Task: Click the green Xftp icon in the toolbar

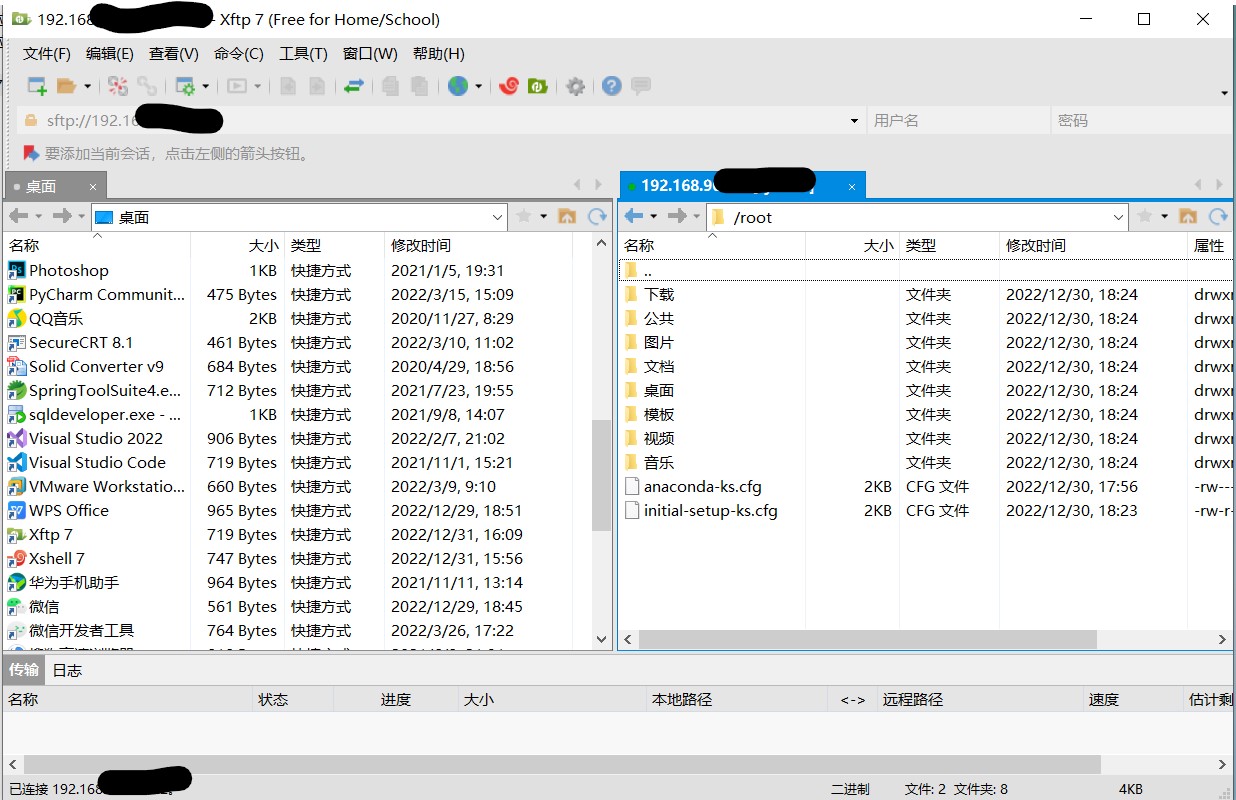Action: coord(538,86)
